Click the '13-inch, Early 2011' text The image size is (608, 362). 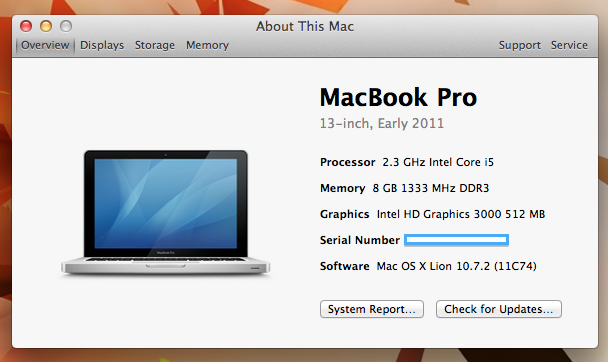click(382, 123)
